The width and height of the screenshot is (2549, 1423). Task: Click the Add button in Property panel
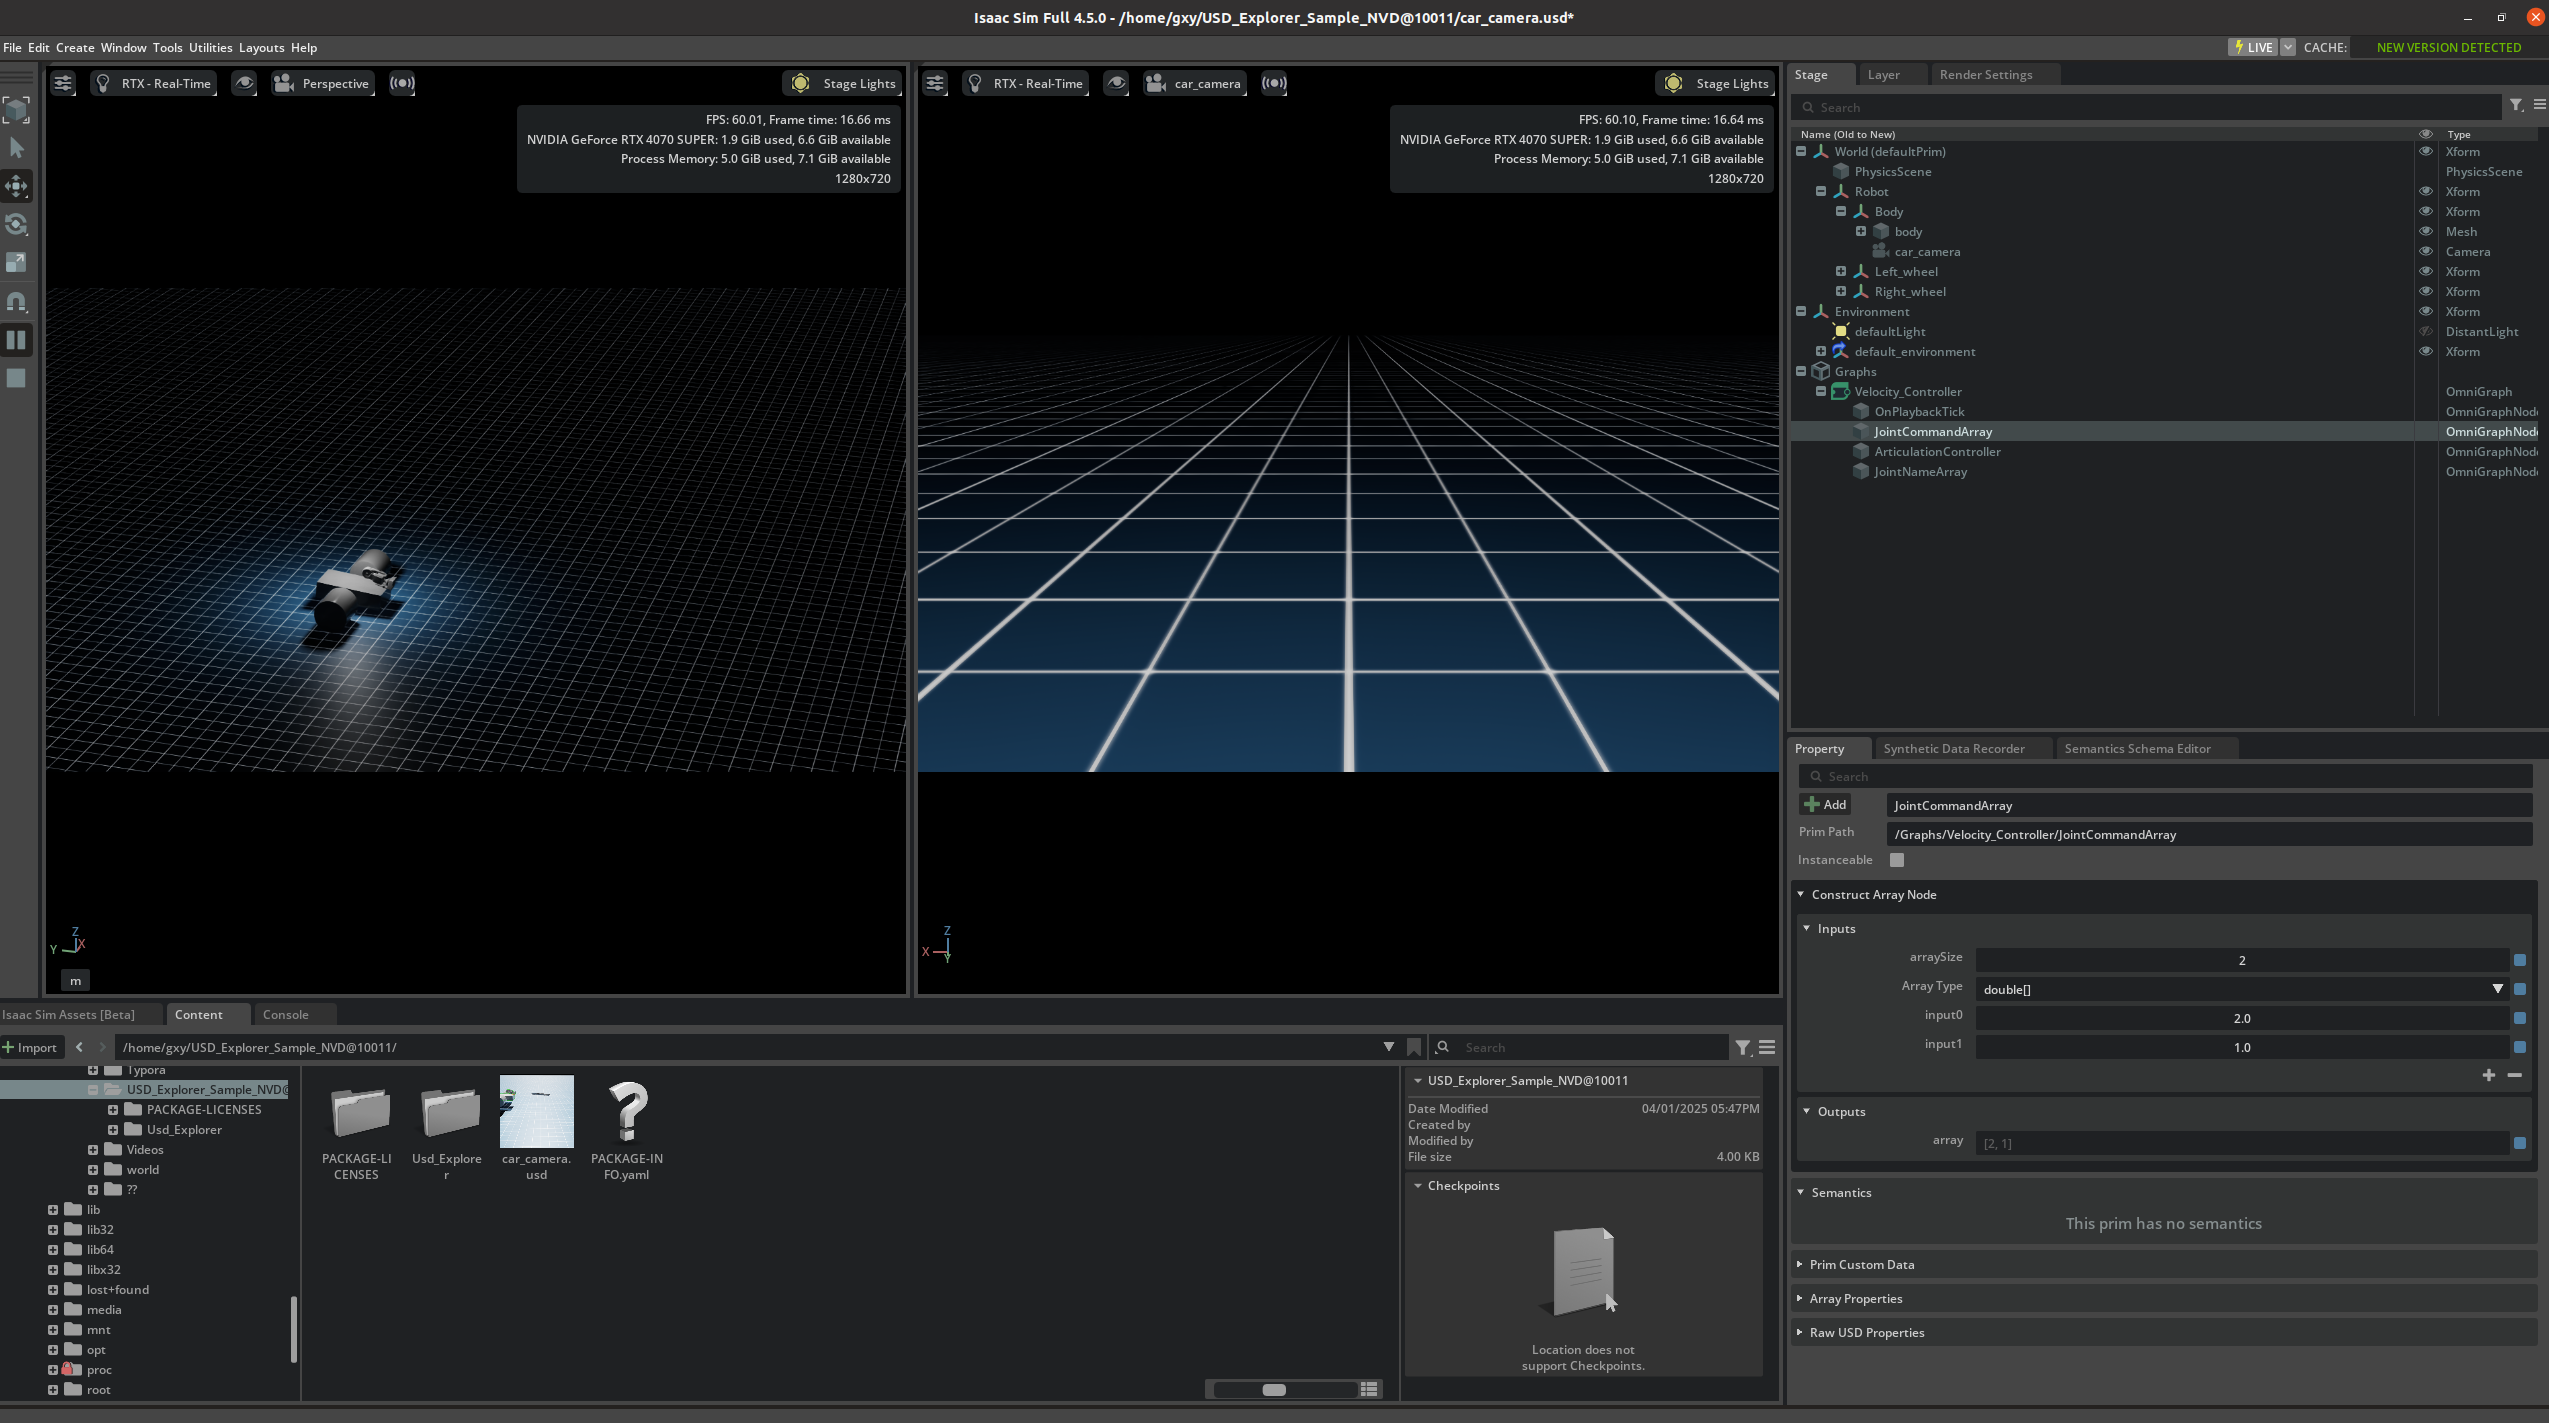(1825, 804)
